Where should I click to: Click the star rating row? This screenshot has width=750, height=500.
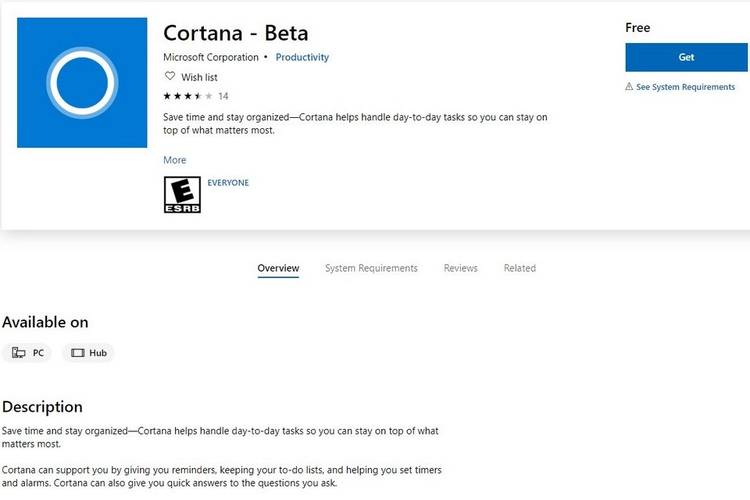pyautogui.click(x=188, y=96)
